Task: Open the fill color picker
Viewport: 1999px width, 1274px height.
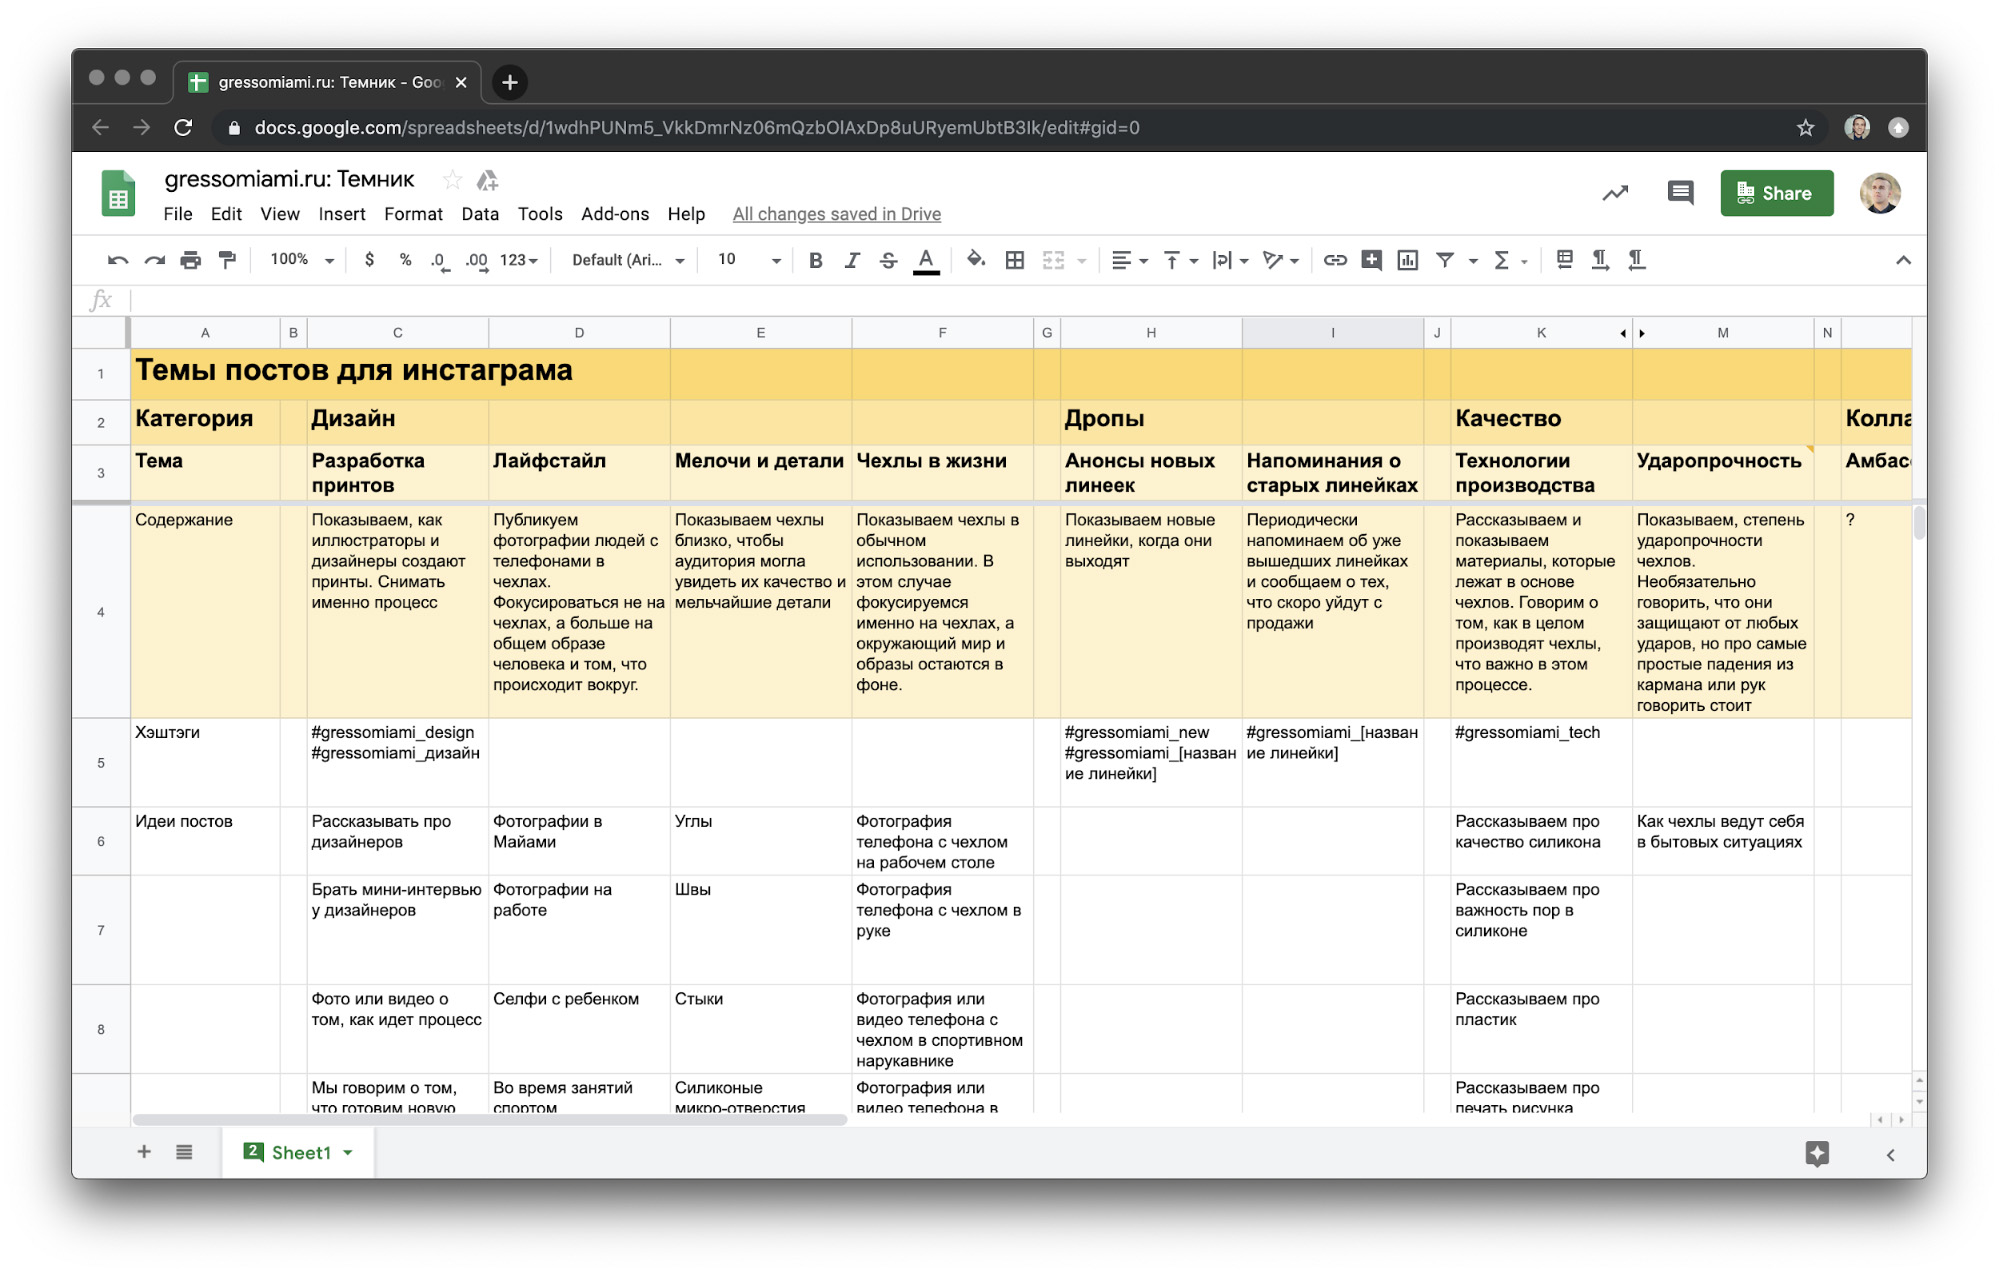Action: point(976,260)
